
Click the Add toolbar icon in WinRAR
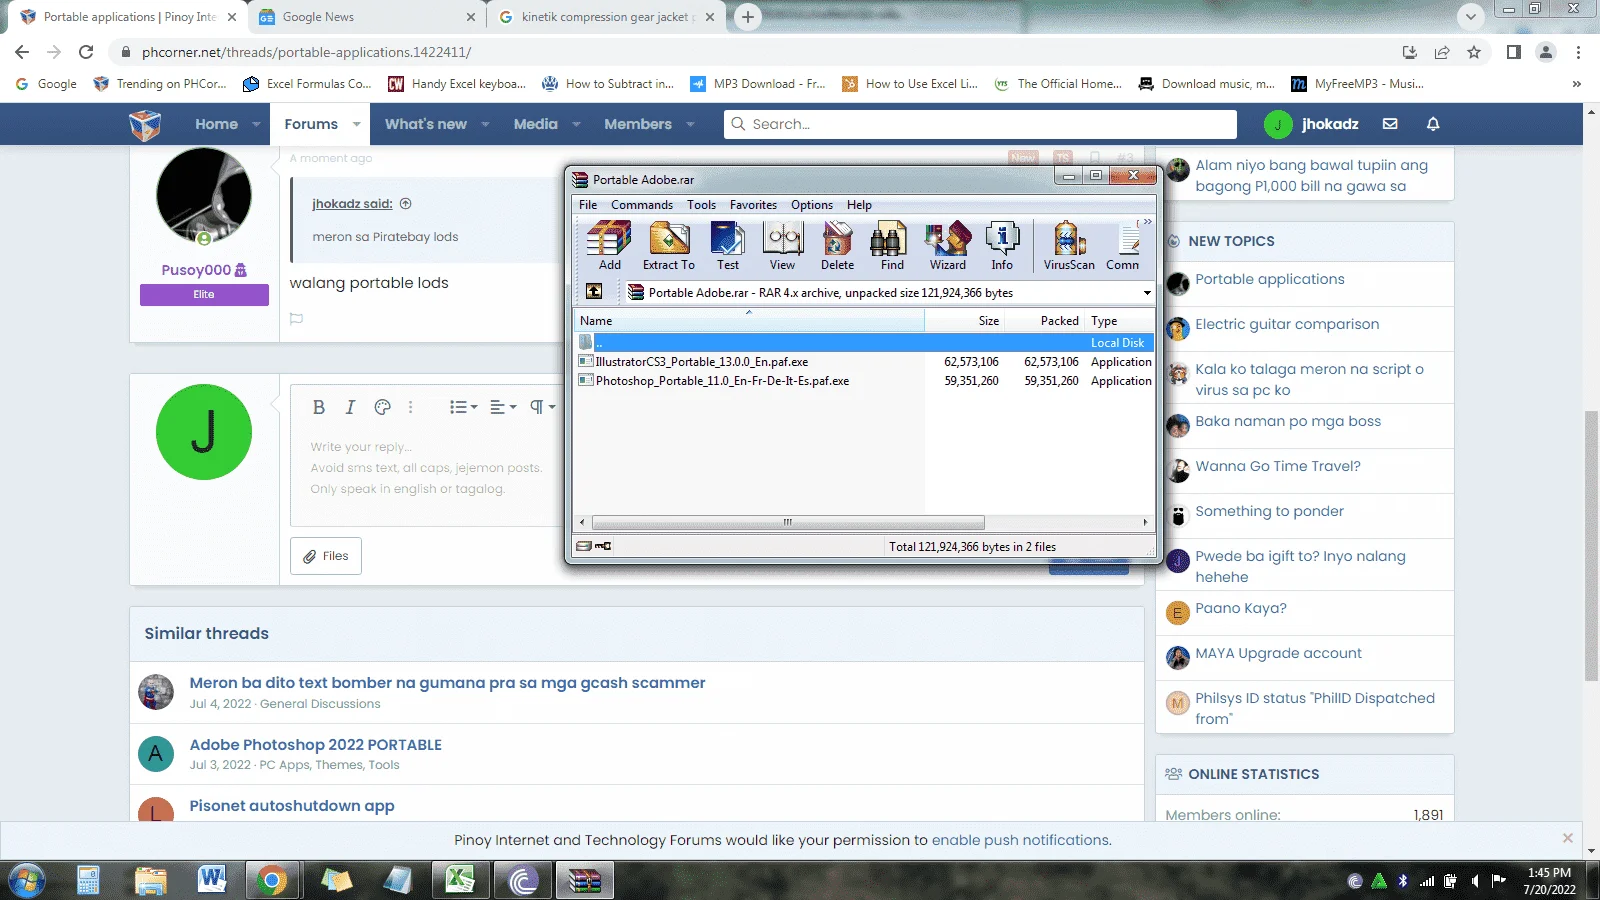pos(609,246)
